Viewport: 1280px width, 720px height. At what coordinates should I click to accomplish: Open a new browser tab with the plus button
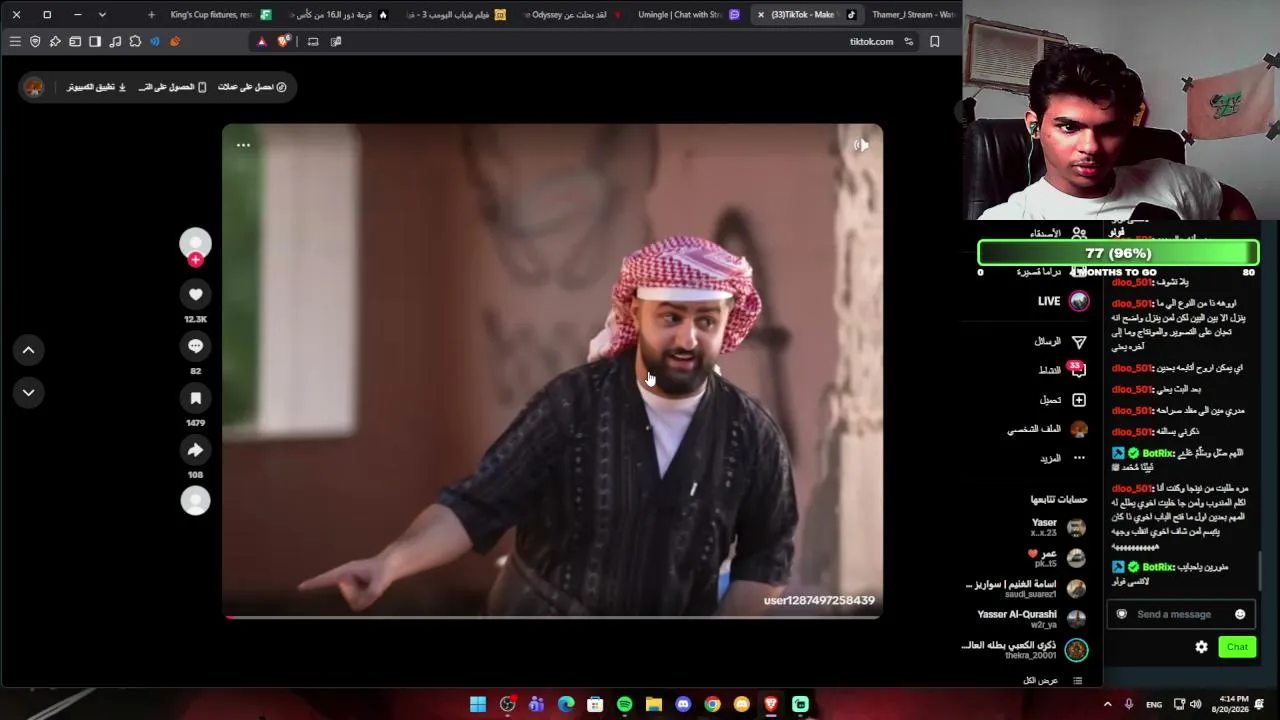coord(151,15)
